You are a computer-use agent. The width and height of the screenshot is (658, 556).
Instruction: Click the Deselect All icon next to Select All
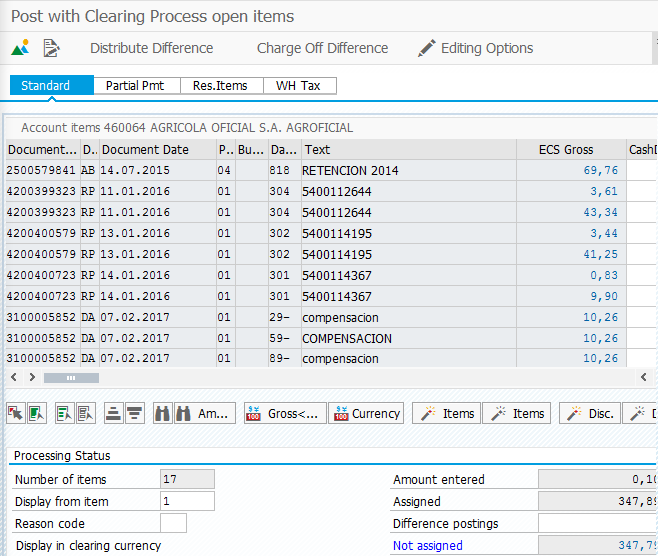36,413
